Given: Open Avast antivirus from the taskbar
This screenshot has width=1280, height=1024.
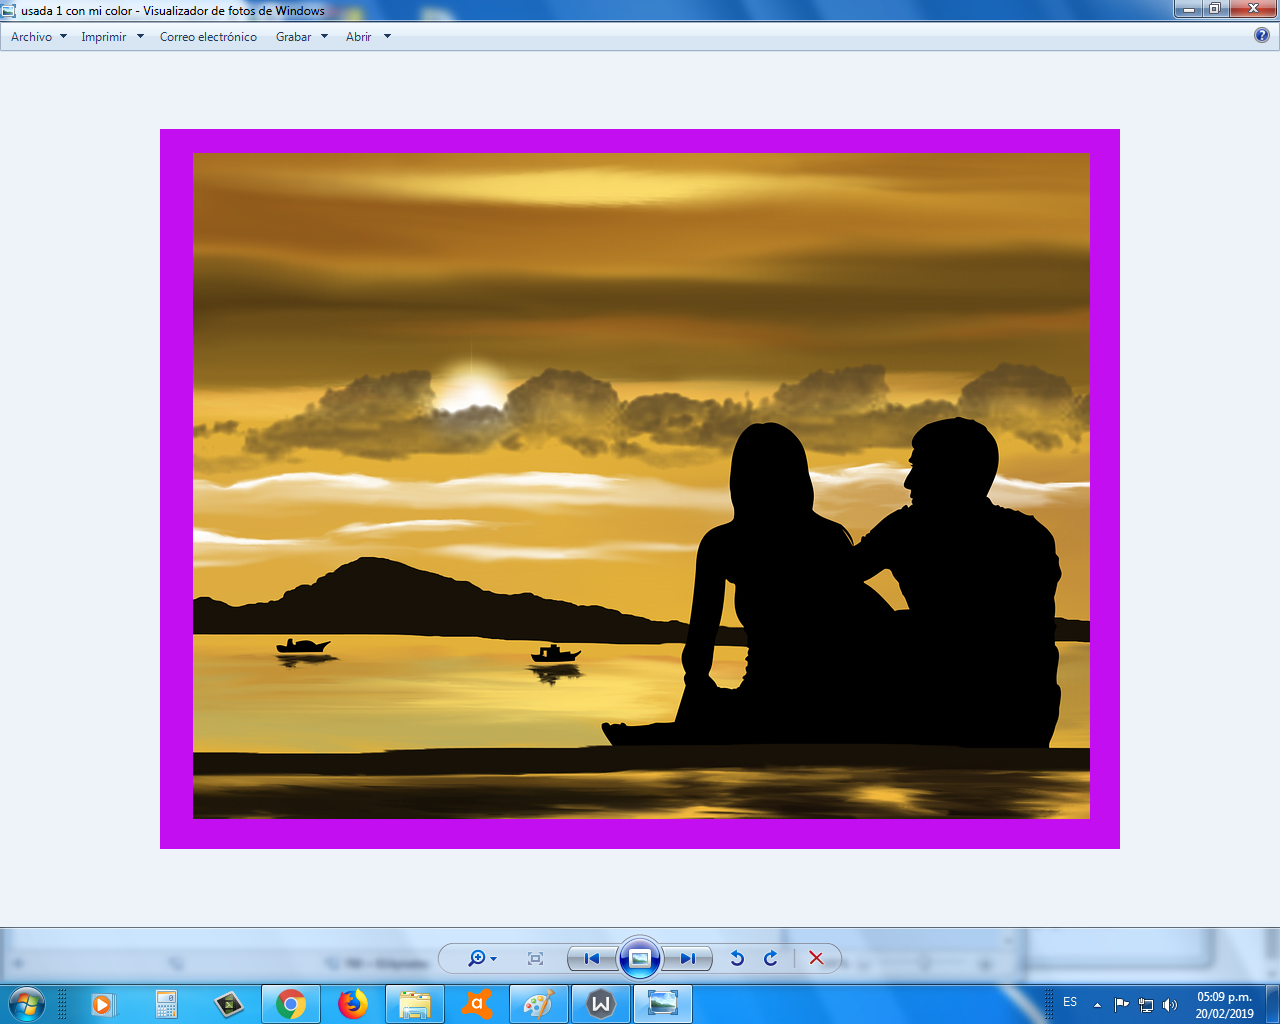Looking at the screenshot, I should click(x=477, y=1004).
